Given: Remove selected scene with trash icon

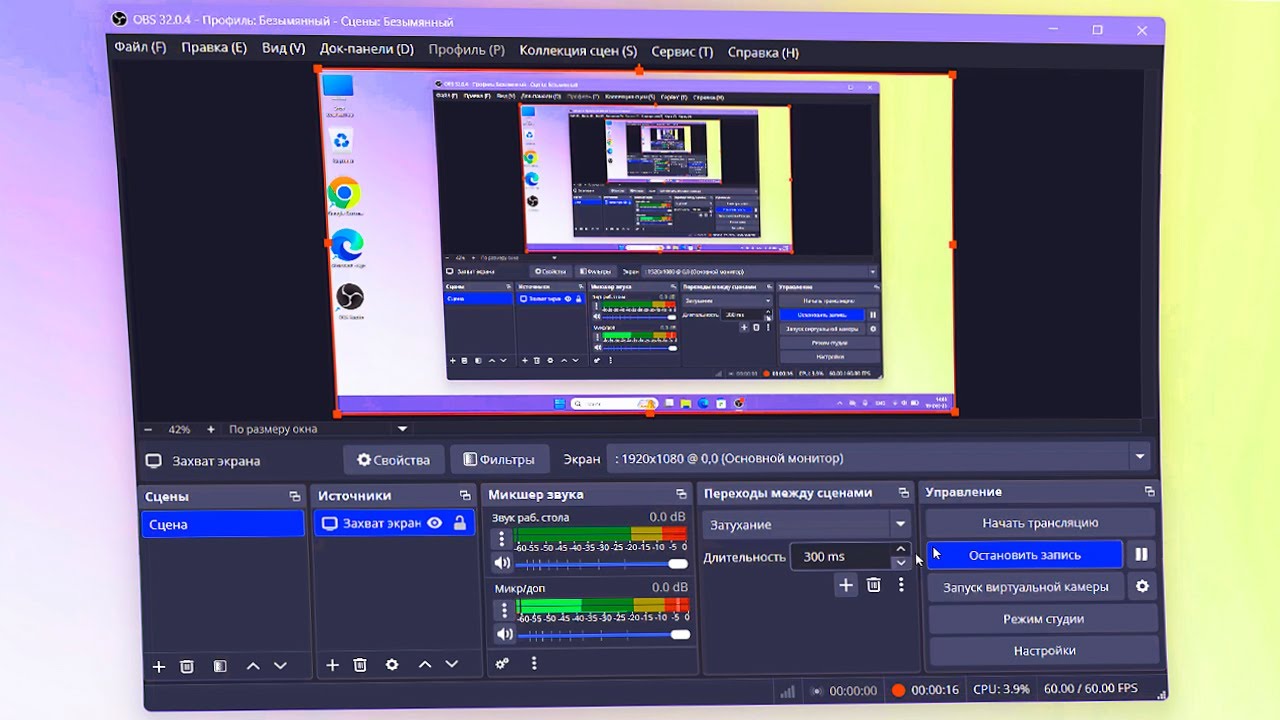Looking at the screenshot, I should (x=187, y=666).
